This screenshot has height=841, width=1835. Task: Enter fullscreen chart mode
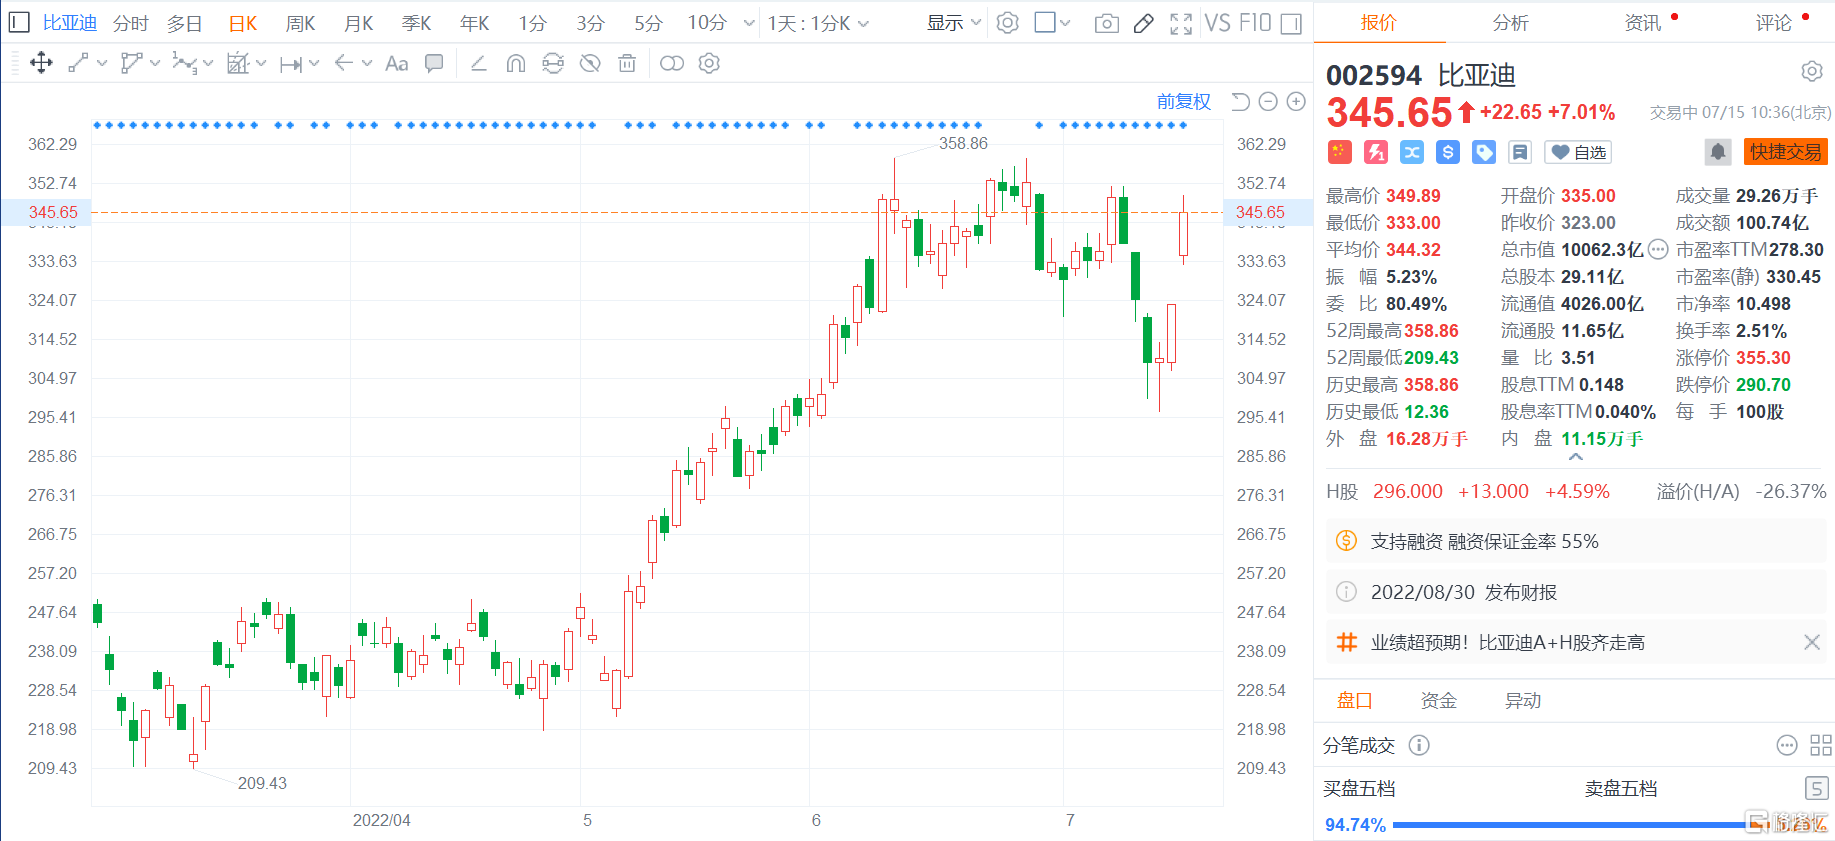[1181, 23]
